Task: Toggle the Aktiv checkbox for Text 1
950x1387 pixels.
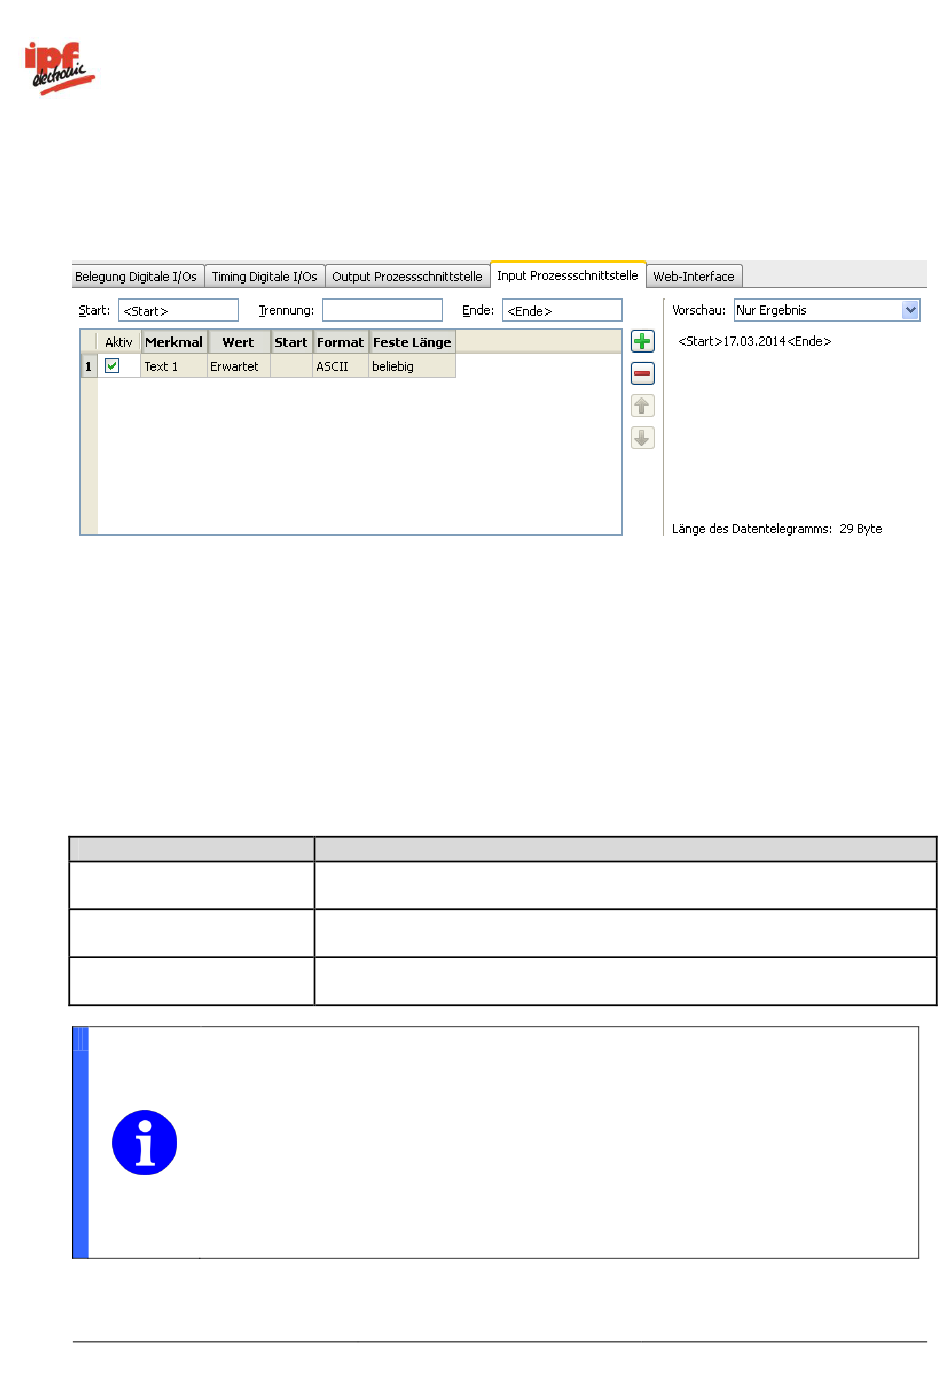Action: [112, 366]
